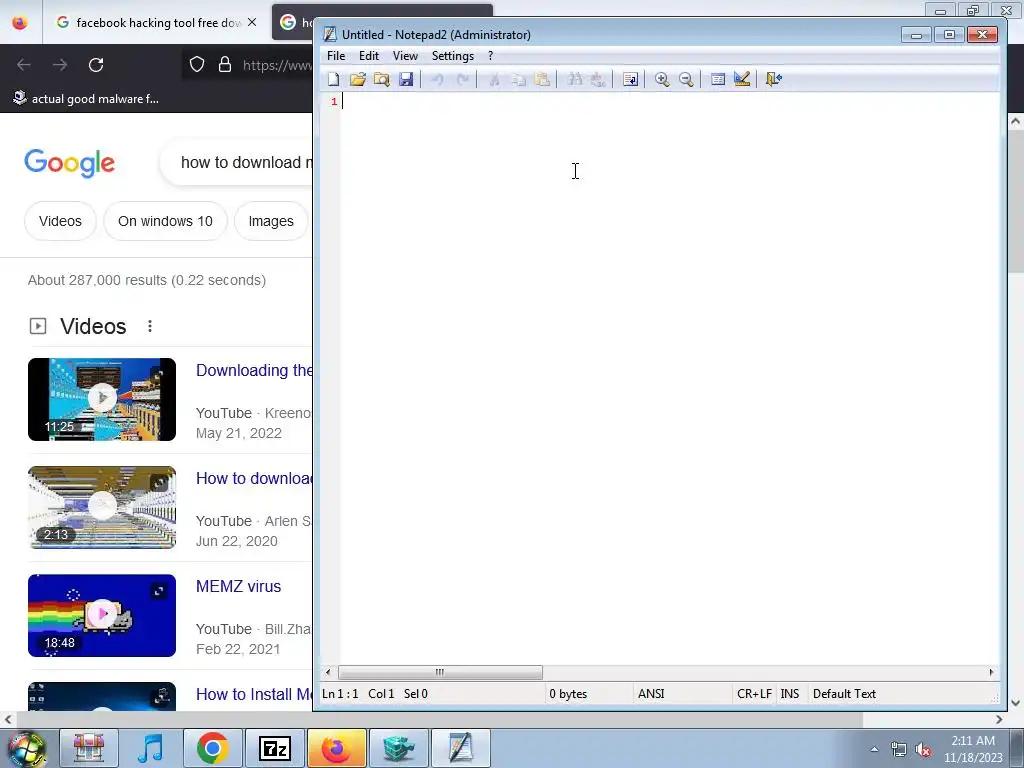Save the document with the floppy icon
1024x768 pixels.
point(406,80)
